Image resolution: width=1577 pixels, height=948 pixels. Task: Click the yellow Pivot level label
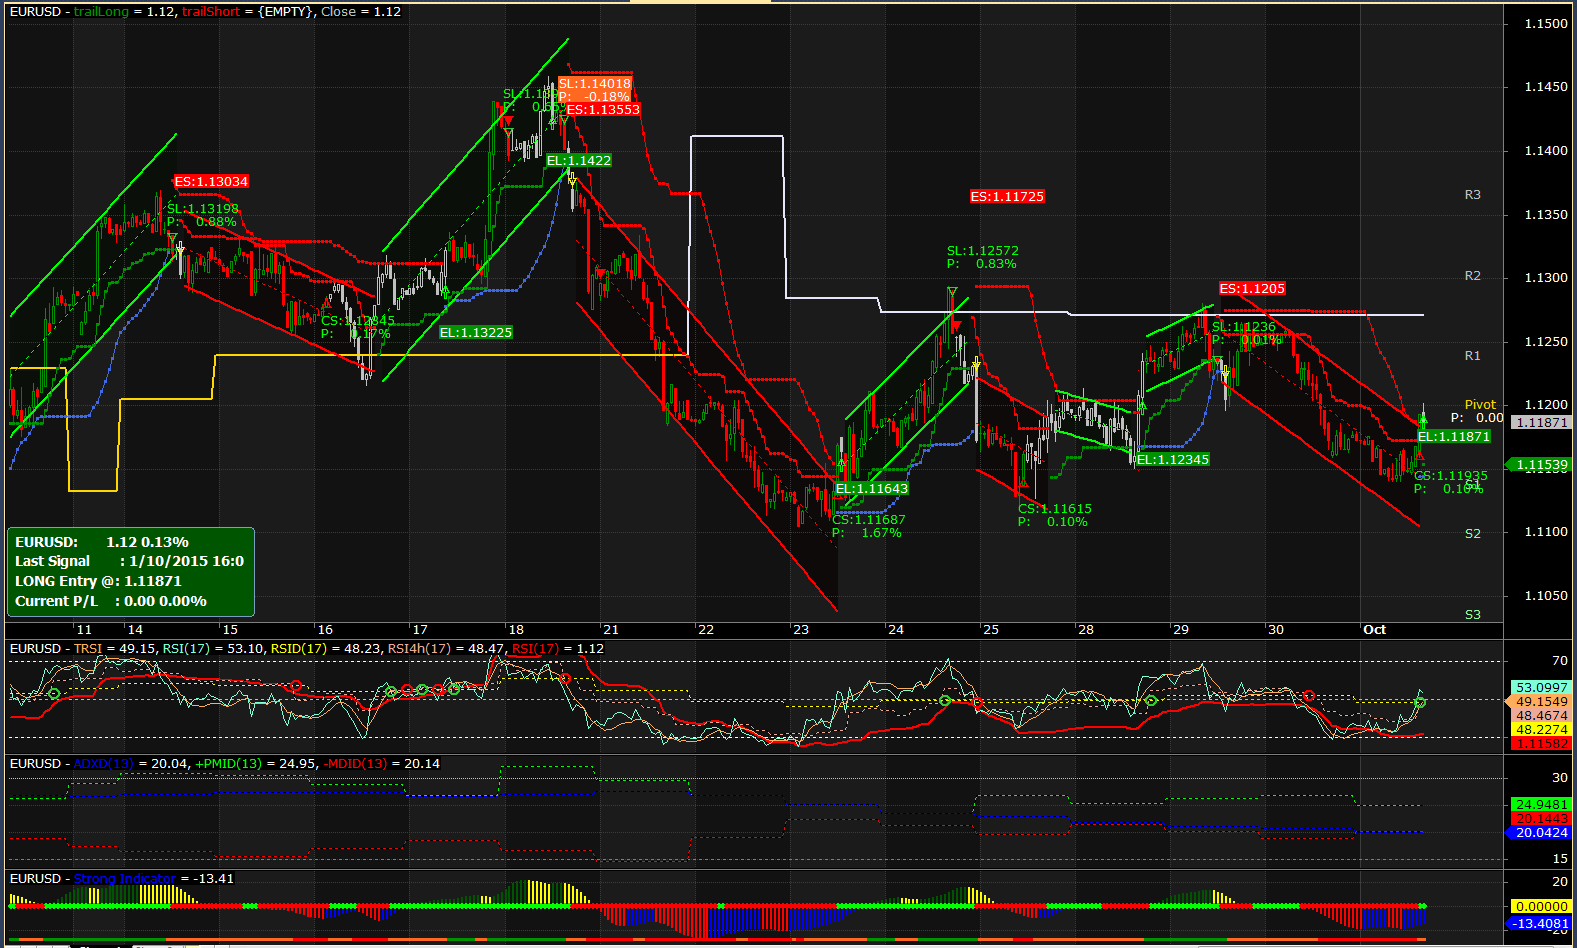point(1480,405)
